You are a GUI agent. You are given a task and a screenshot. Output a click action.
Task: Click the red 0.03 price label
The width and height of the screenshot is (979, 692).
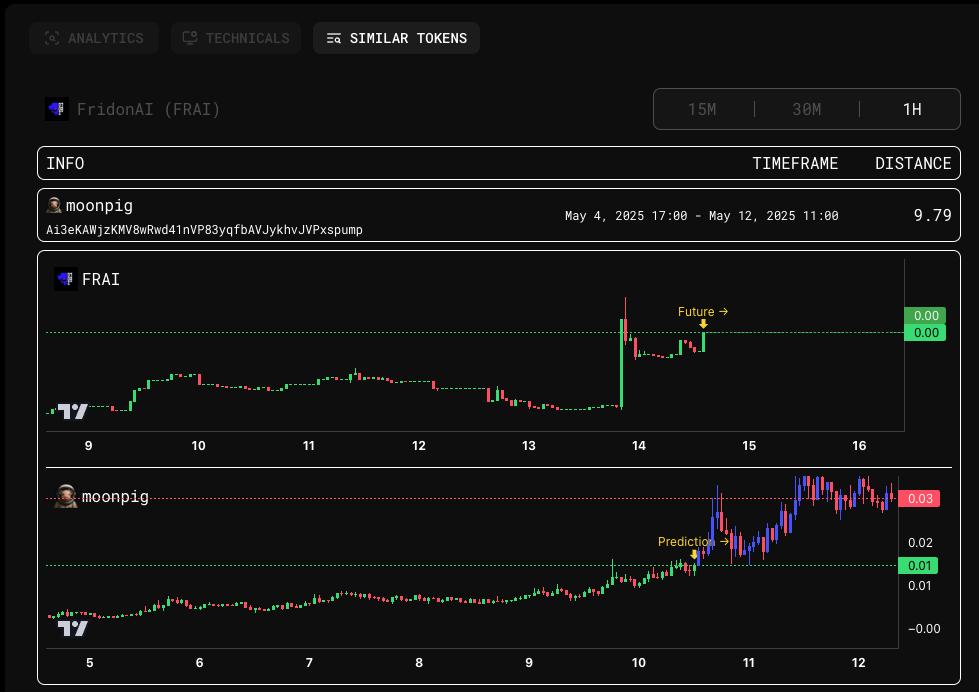(x=919, y=498)
